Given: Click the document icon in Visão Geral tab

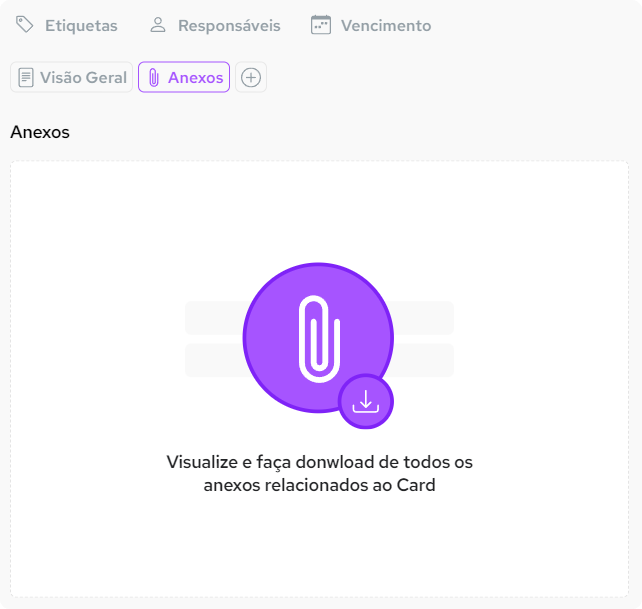Looking at the screenshot, I should [x=26, y=77].
